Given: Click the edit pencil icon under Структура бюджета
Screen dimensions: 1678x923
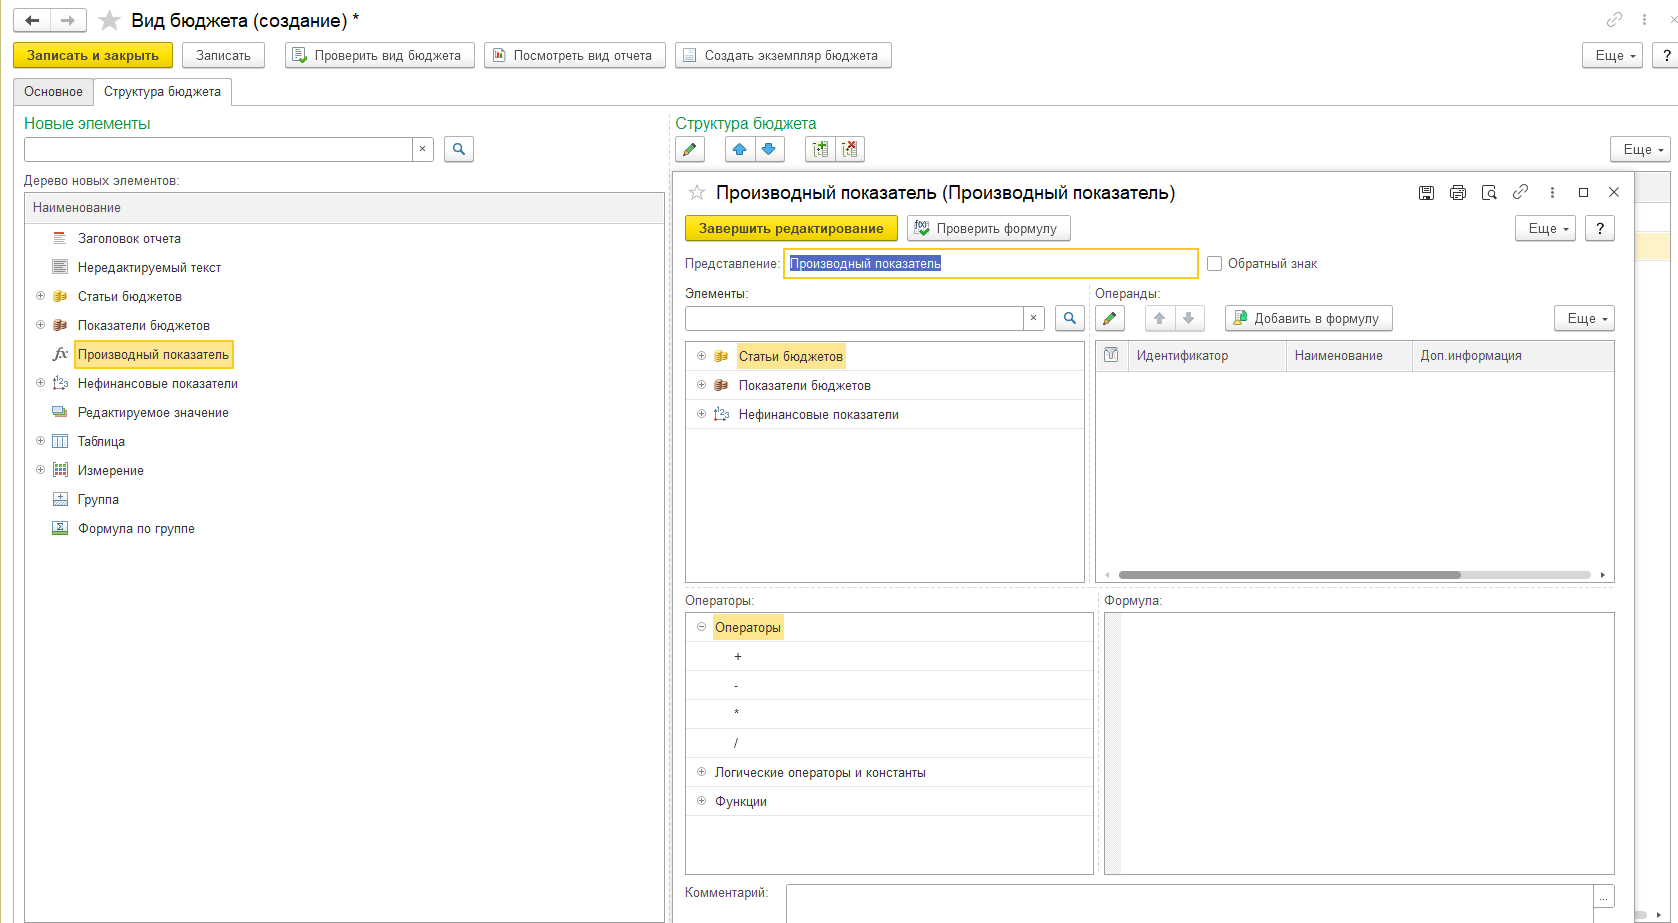Looking at the screenshot, I should coord(690,150).
